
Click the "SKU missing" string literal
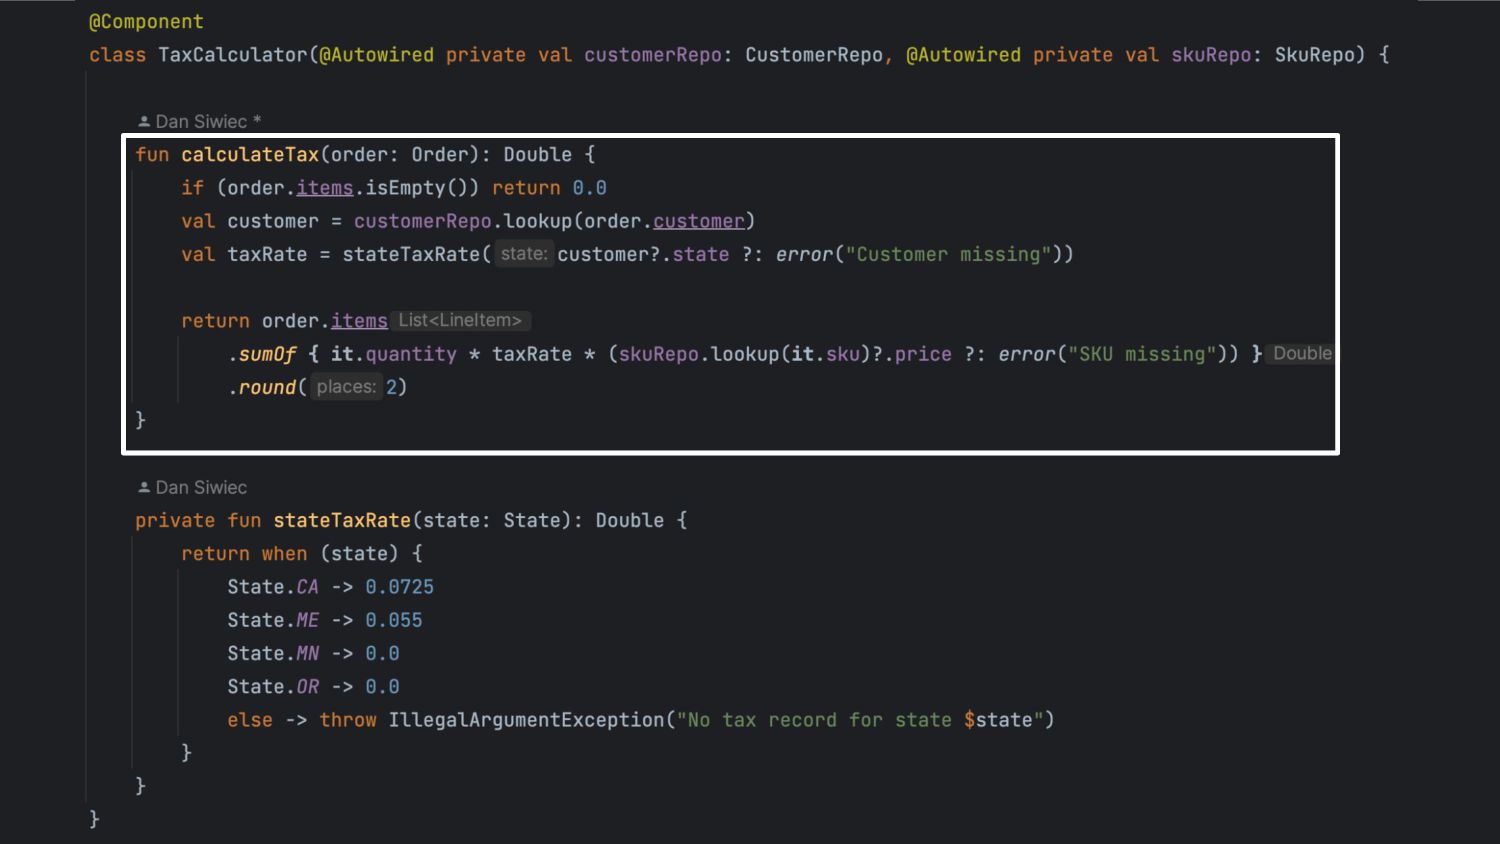click(1148, 354)
